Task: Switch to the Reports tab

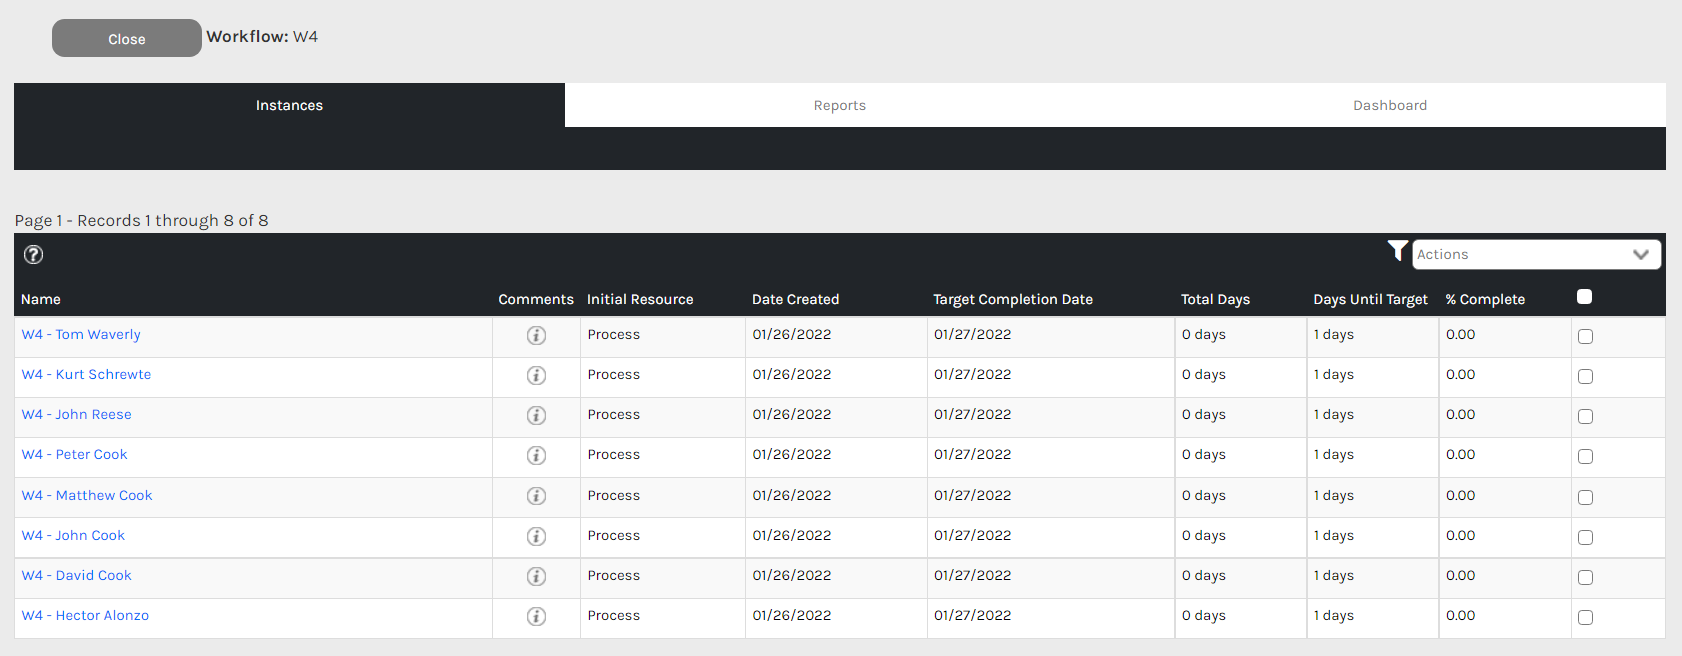Action: point(839,105)
